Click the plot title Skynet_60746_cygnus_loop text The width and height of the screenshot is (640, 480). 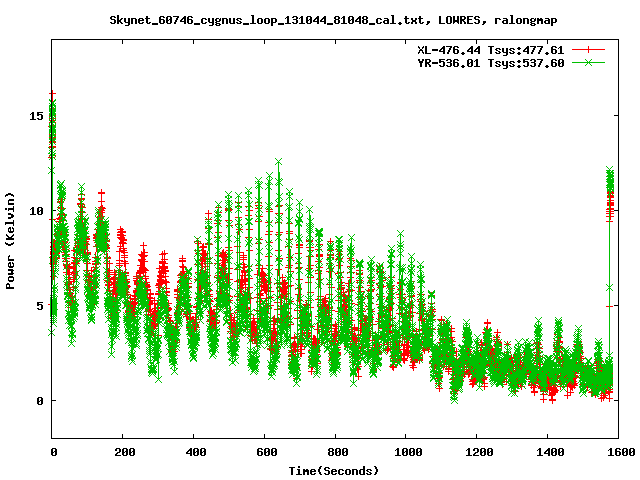click(x=333, y=20)
